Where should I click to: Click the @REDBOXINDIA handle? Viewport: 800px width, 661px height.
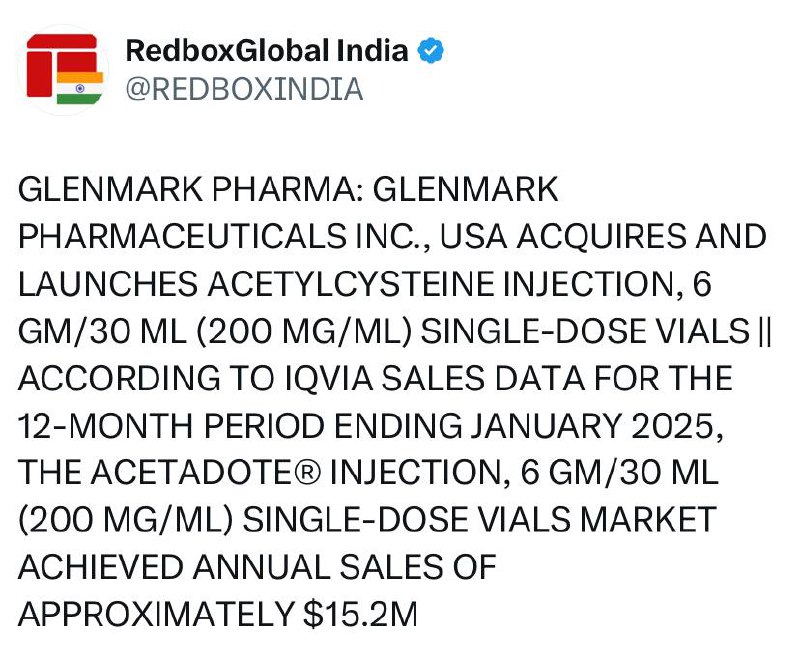244,89
